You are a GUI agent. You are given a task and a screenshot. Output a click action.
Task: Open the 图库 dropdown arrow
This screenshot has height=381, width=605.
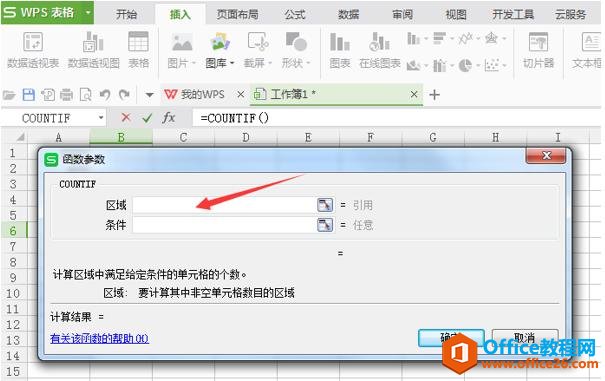(232, 63)
